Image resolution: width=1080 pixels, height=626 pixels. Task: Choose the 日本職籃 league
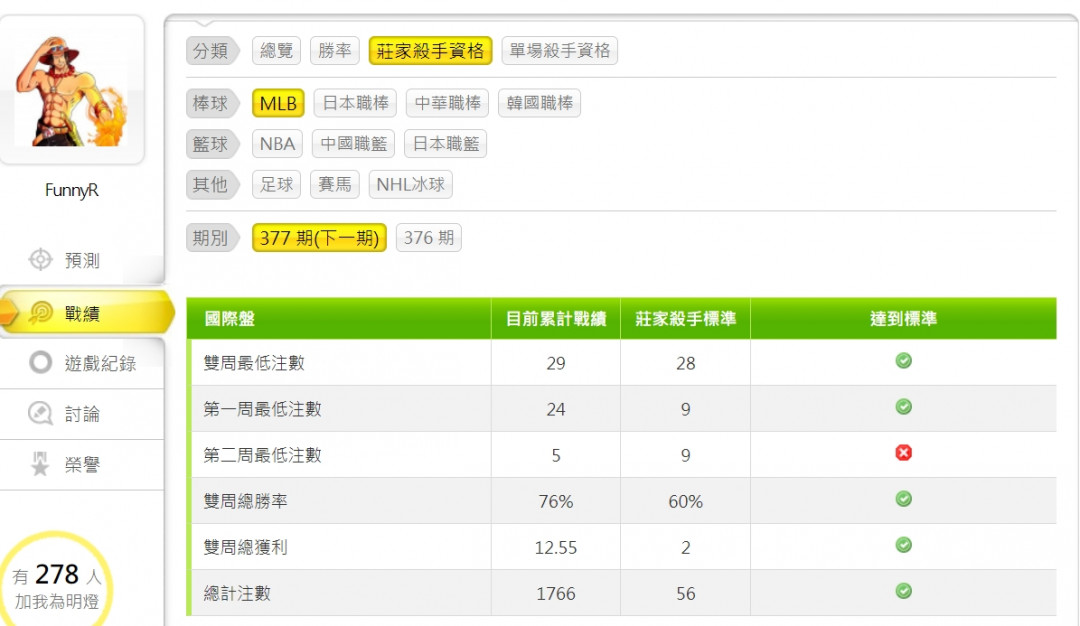point(446,144)
